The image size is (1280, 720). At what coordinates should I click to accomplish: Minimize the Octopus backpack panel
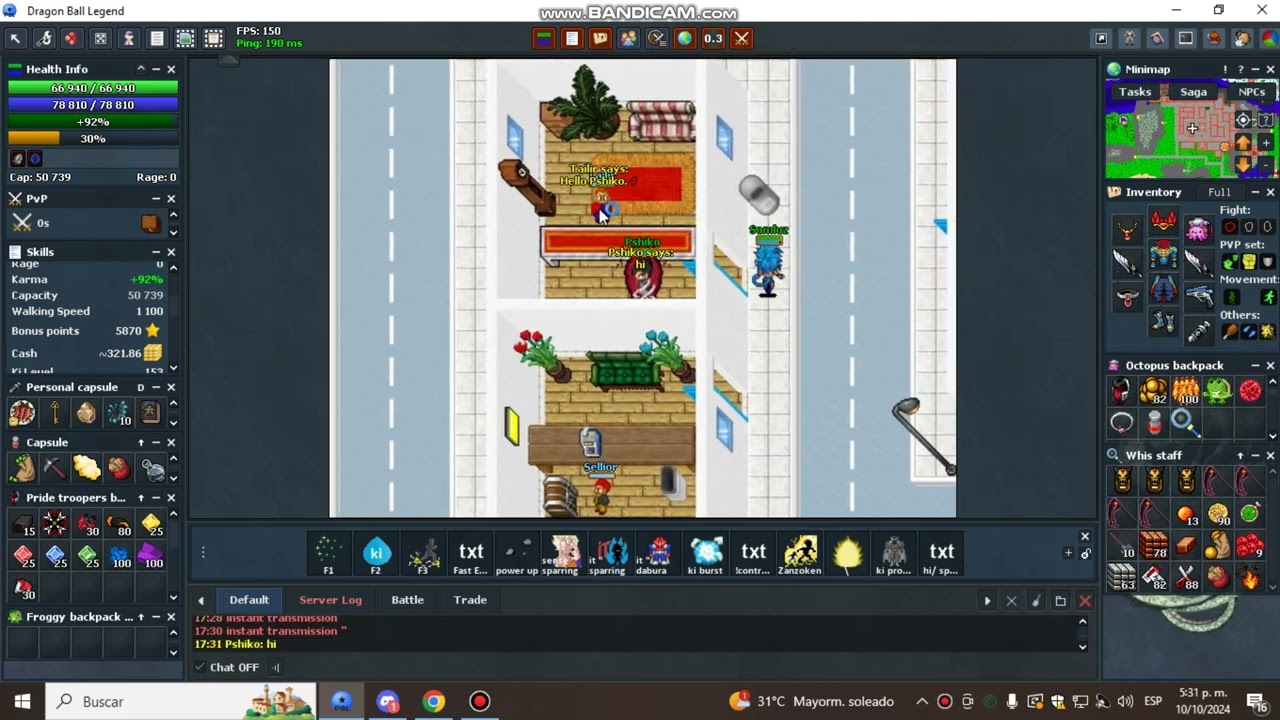click(1255, 365)
